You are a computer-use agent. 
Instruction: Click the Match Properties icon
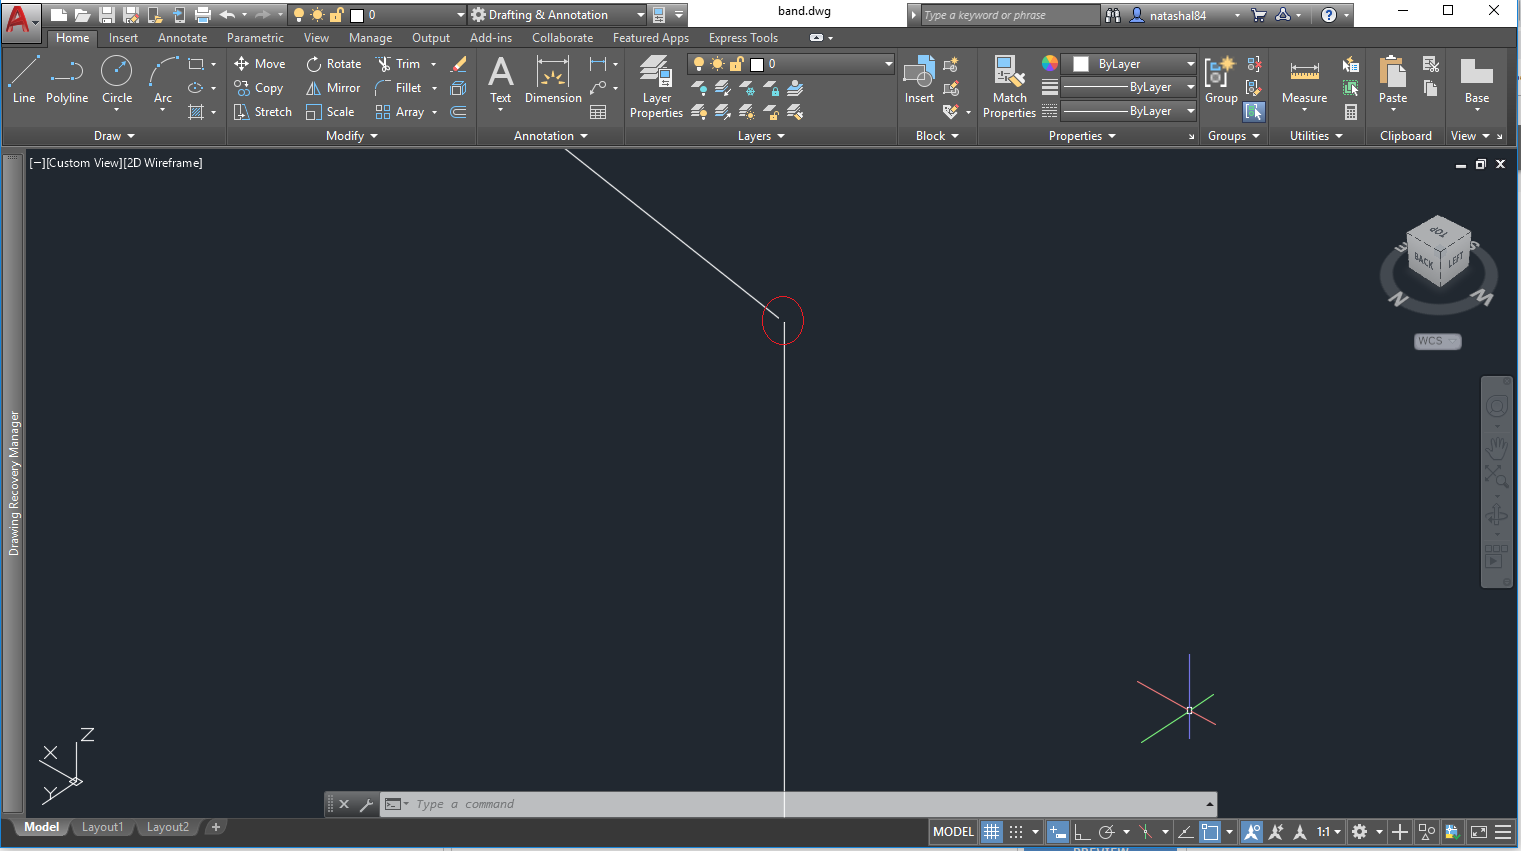coord(1009,86)
